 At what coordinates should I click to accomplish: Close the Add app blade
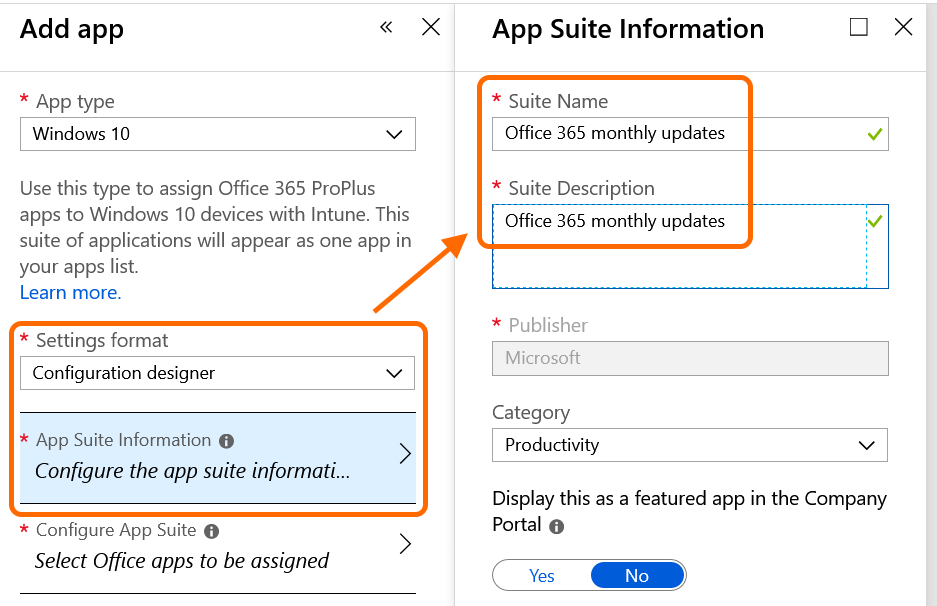[x=431, y=28]
